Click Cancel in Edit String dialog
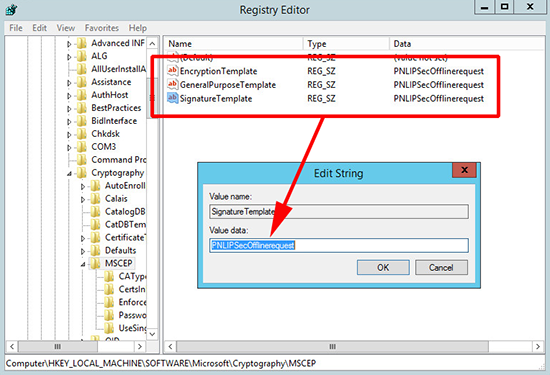 (441, 267)
